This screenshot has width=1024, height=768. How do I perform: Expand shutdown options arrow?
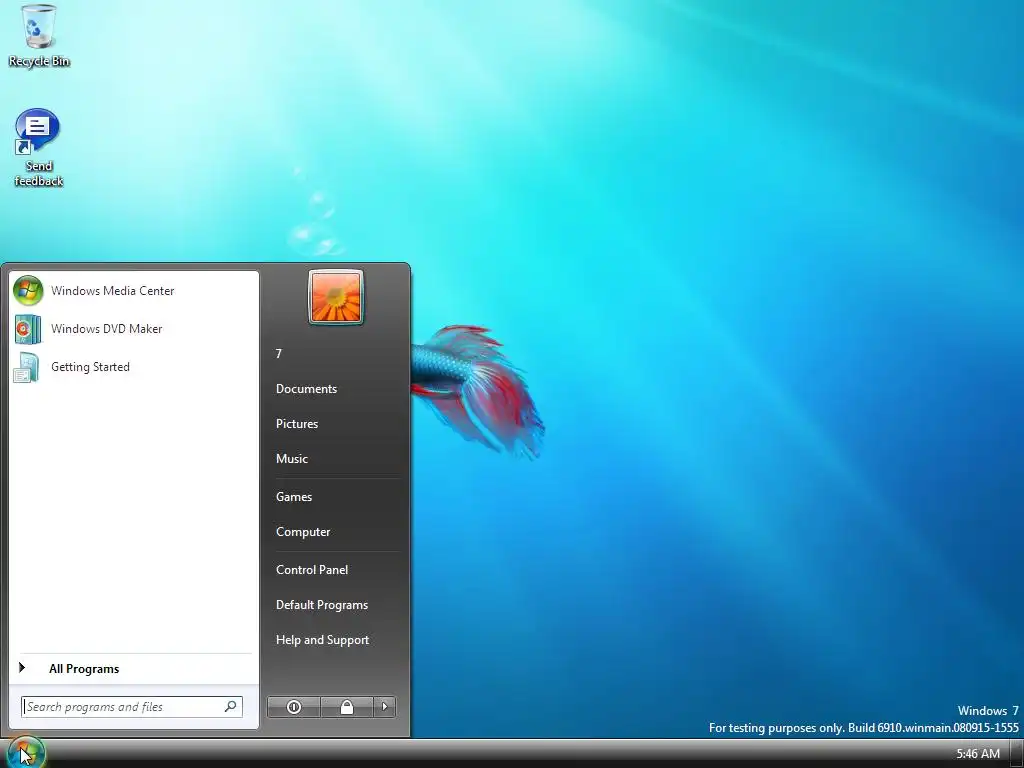point(385,707)
